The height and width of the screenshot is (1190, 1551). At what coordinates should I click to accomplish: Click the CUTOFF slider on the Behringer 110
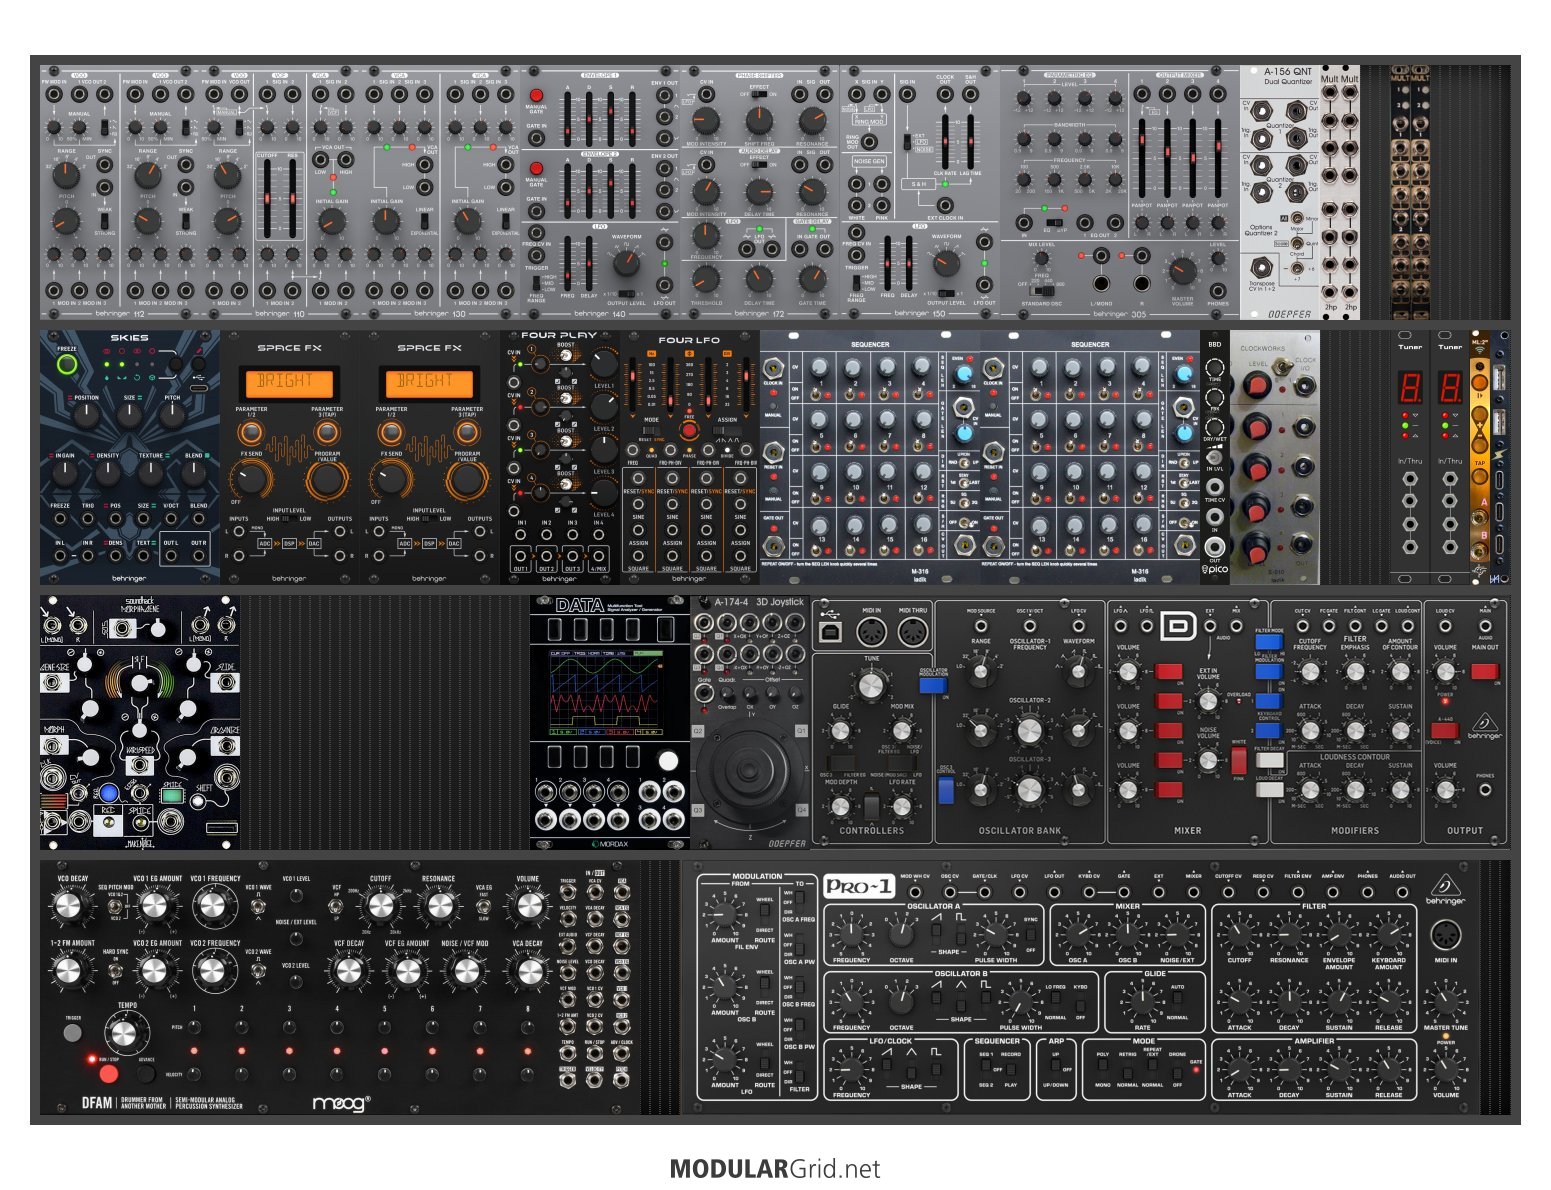[269, 200]
